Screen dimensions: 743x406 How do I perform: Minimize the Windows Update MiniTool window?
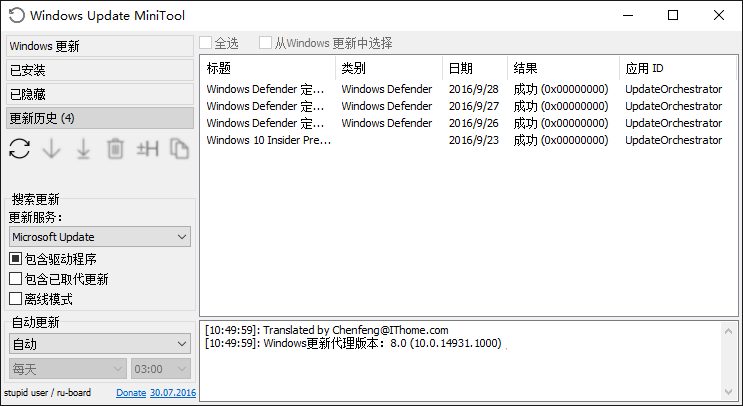coord(628,15)
